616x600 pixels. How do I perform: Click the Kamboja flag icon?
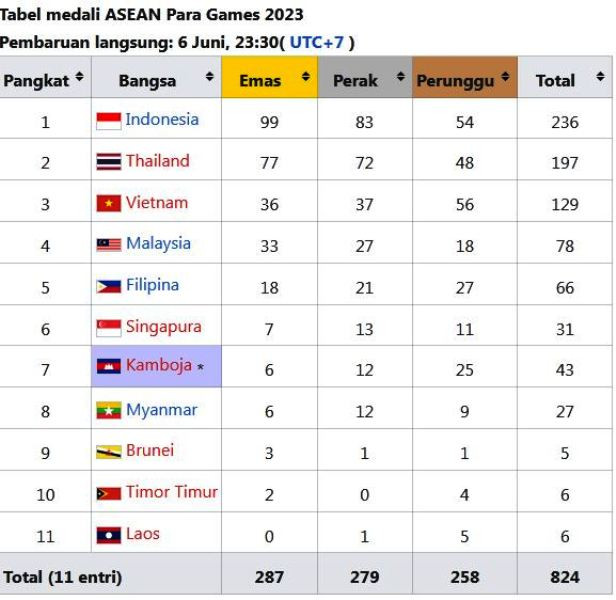click(x=109, y=366)
